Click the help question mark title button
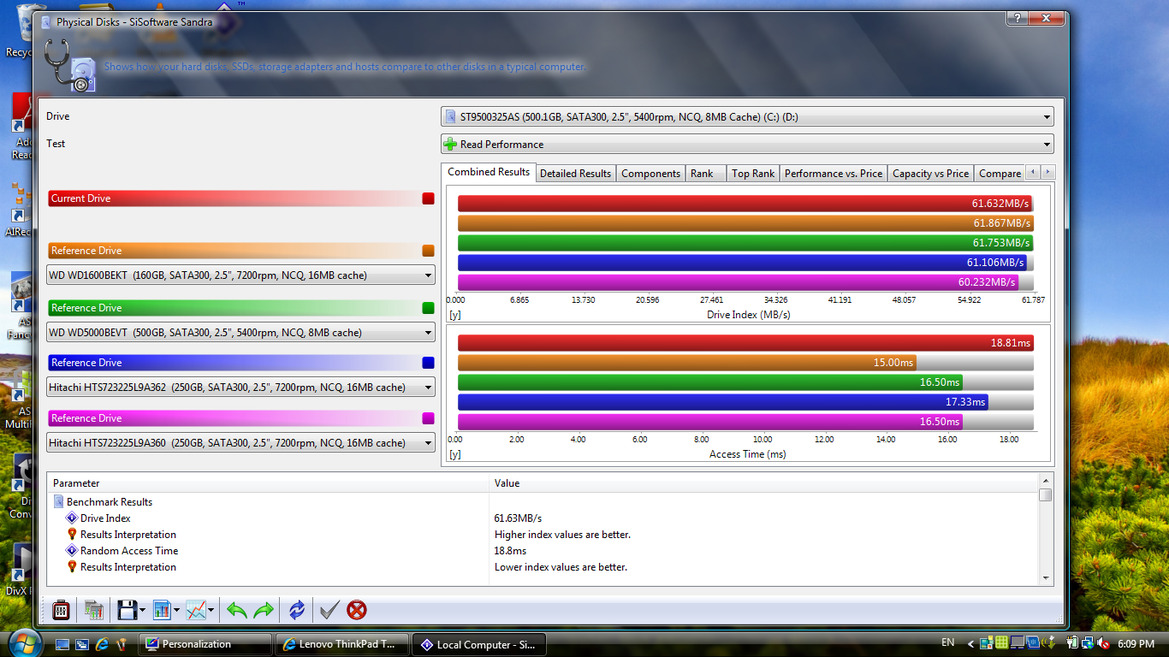The width and height of the screenshot is (1169, 657). point(1017,18)
